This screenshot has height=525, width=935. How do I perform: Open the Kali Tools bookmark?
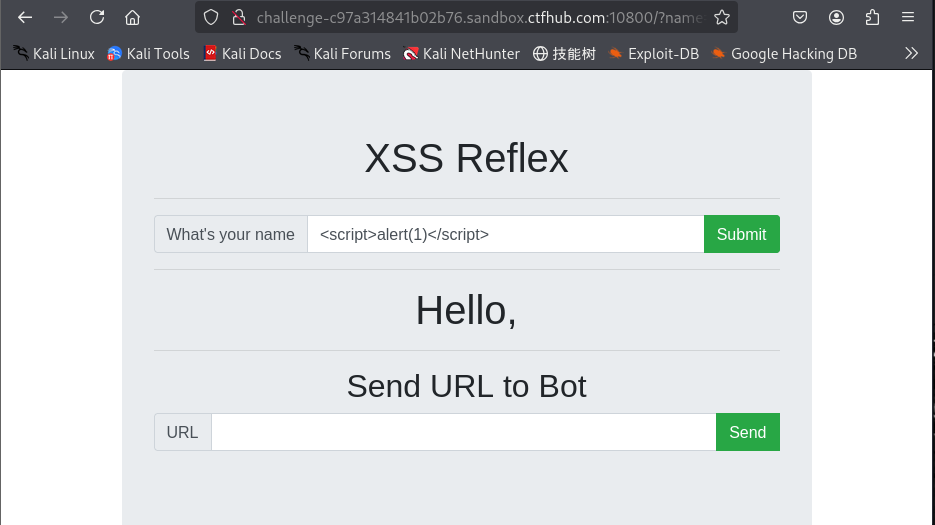click(x=148, y=54)
